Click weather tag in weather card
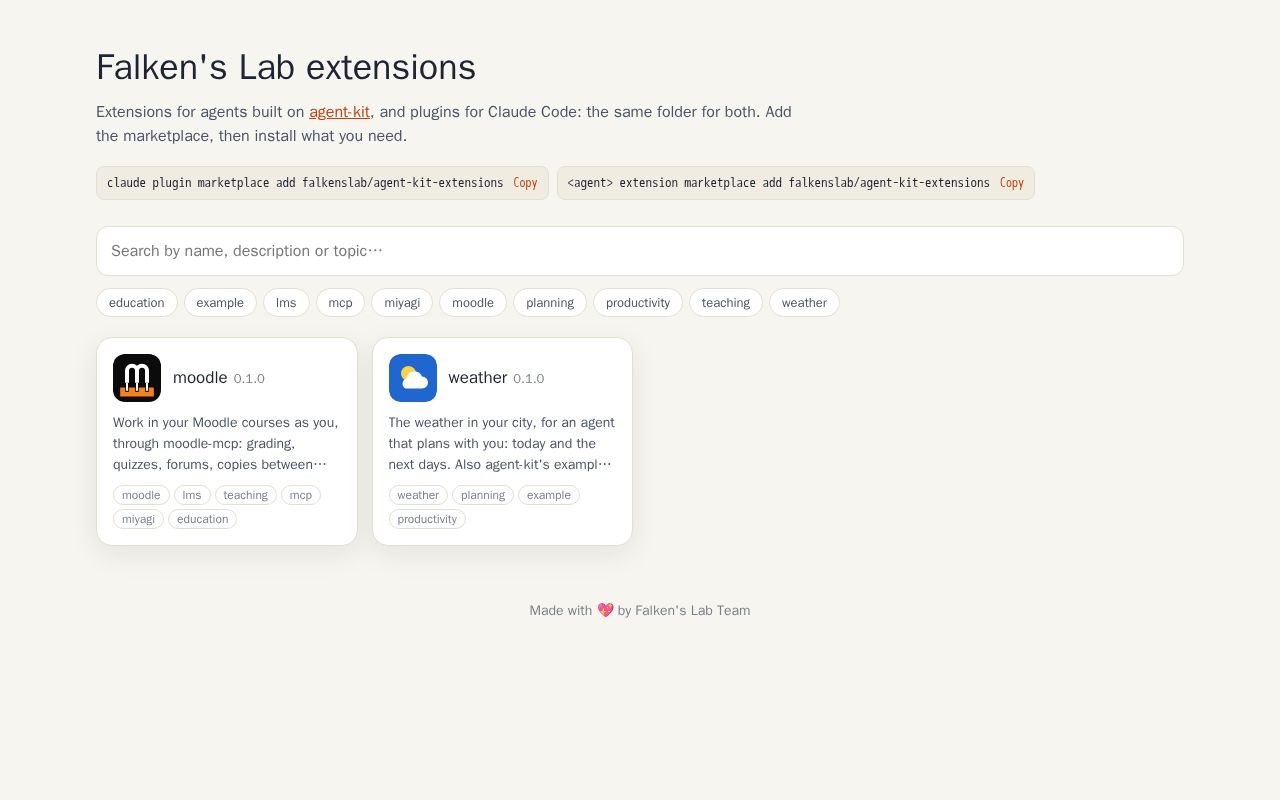Image resolution: width=1280 pixels, height=800 pixels. 418,495
